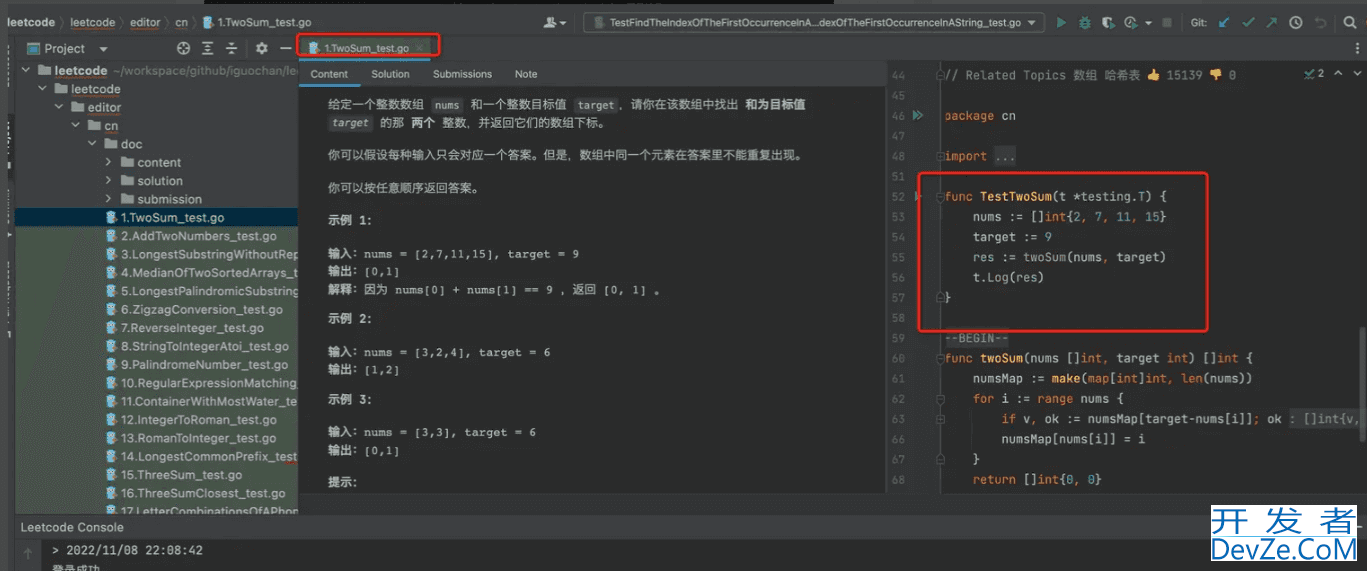Viewport: 1367px width, 571px height.
Task: Click code line 'target := 9'
Action: tap(1012, 237)
